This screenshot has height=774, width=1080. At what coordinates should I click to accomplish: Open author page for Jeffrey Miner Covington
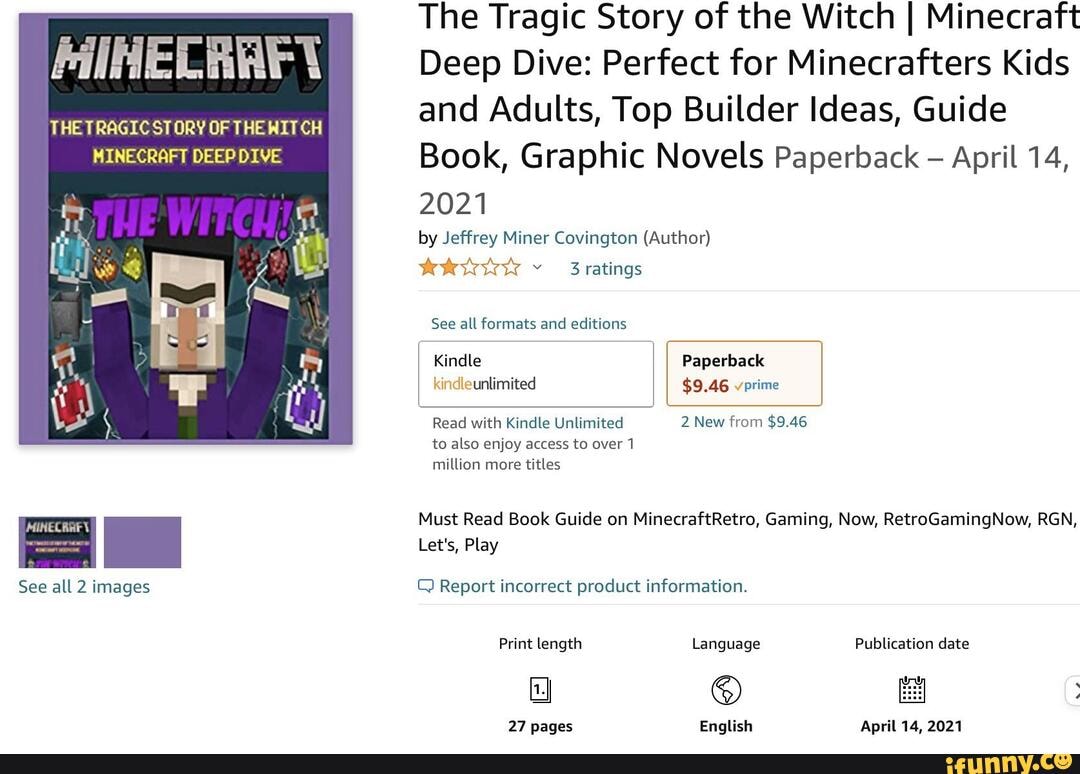tap(541, 238)
